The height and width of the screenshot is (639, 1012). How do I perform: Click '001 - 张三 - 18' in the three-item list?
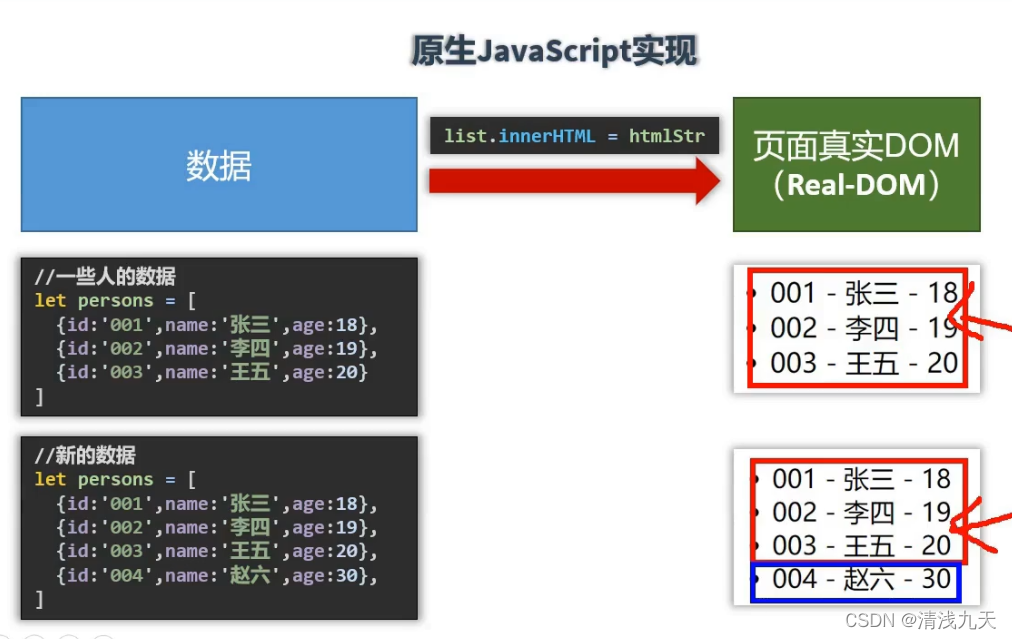point(863,293)
